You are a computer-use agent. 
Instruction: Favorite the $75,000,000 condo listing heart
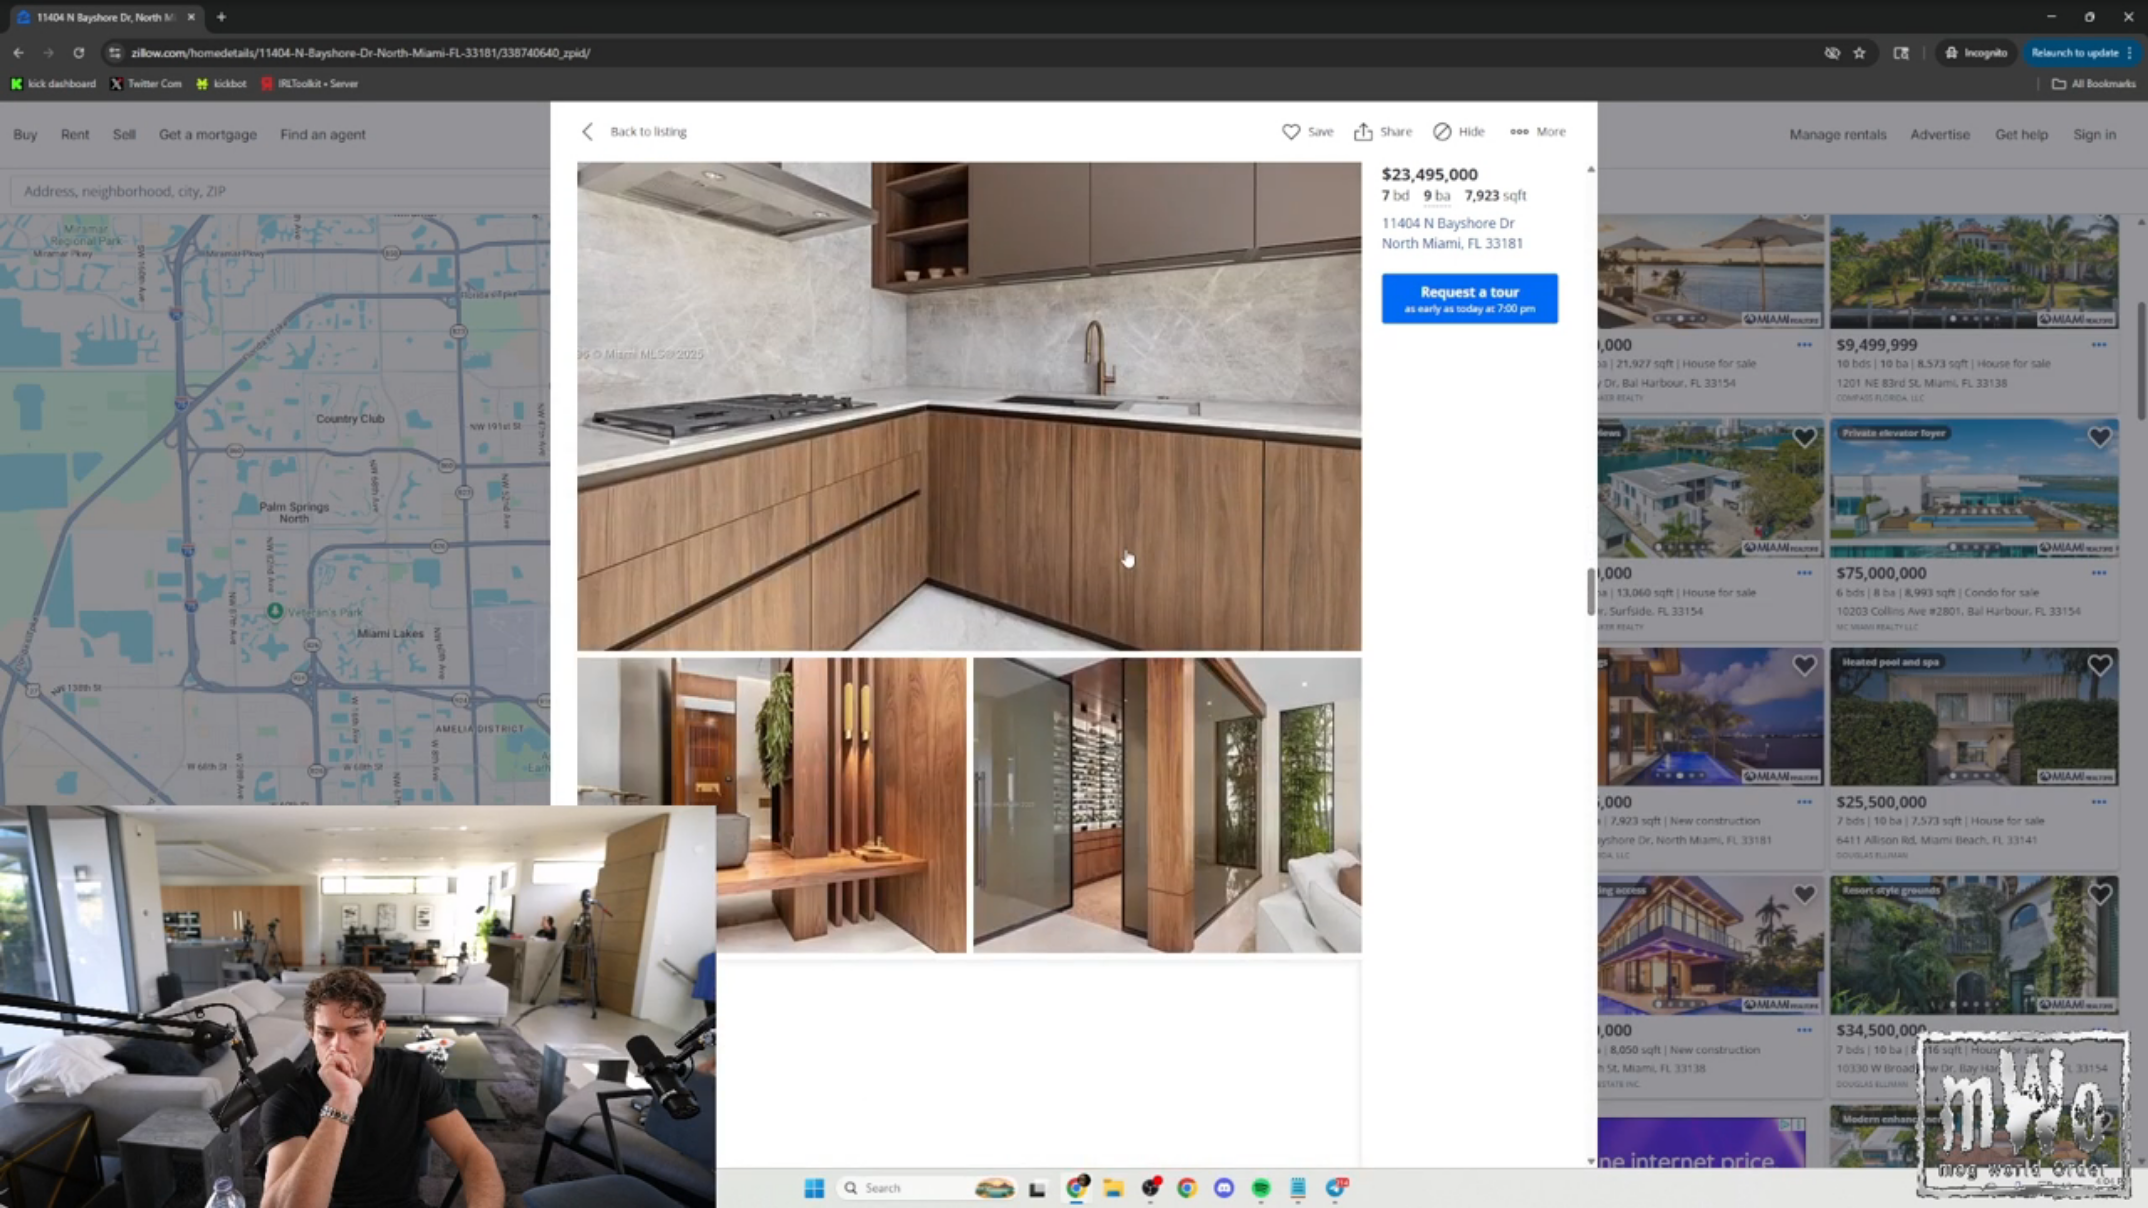coord(2099,437)
